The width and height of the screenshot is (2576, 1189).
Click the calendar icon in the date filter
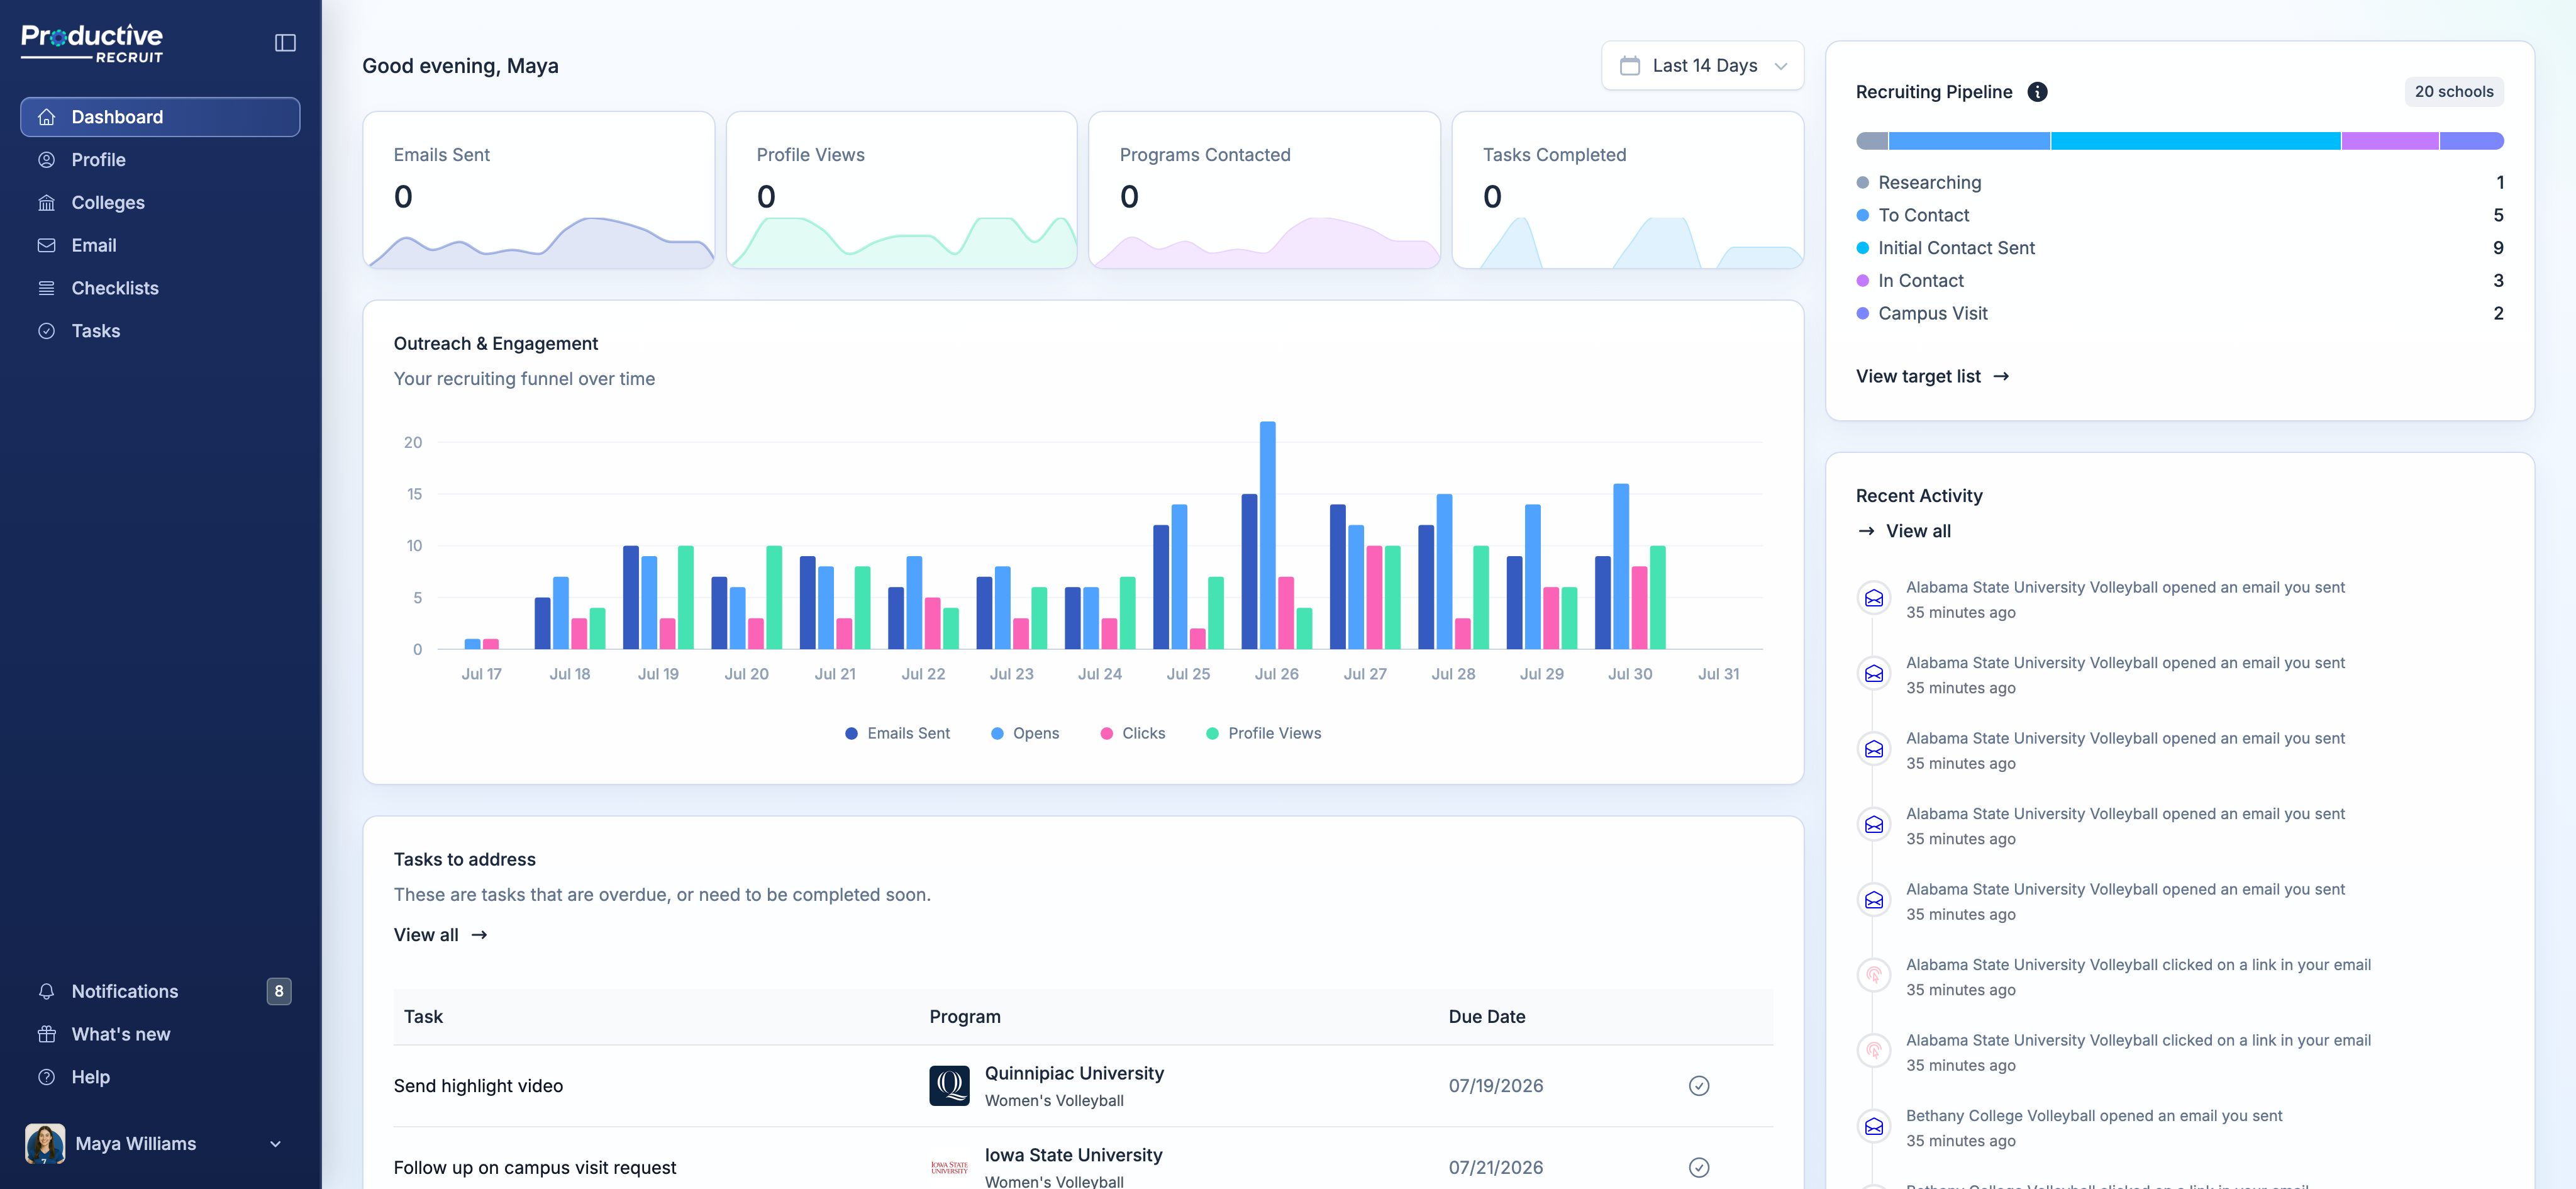1630,66
